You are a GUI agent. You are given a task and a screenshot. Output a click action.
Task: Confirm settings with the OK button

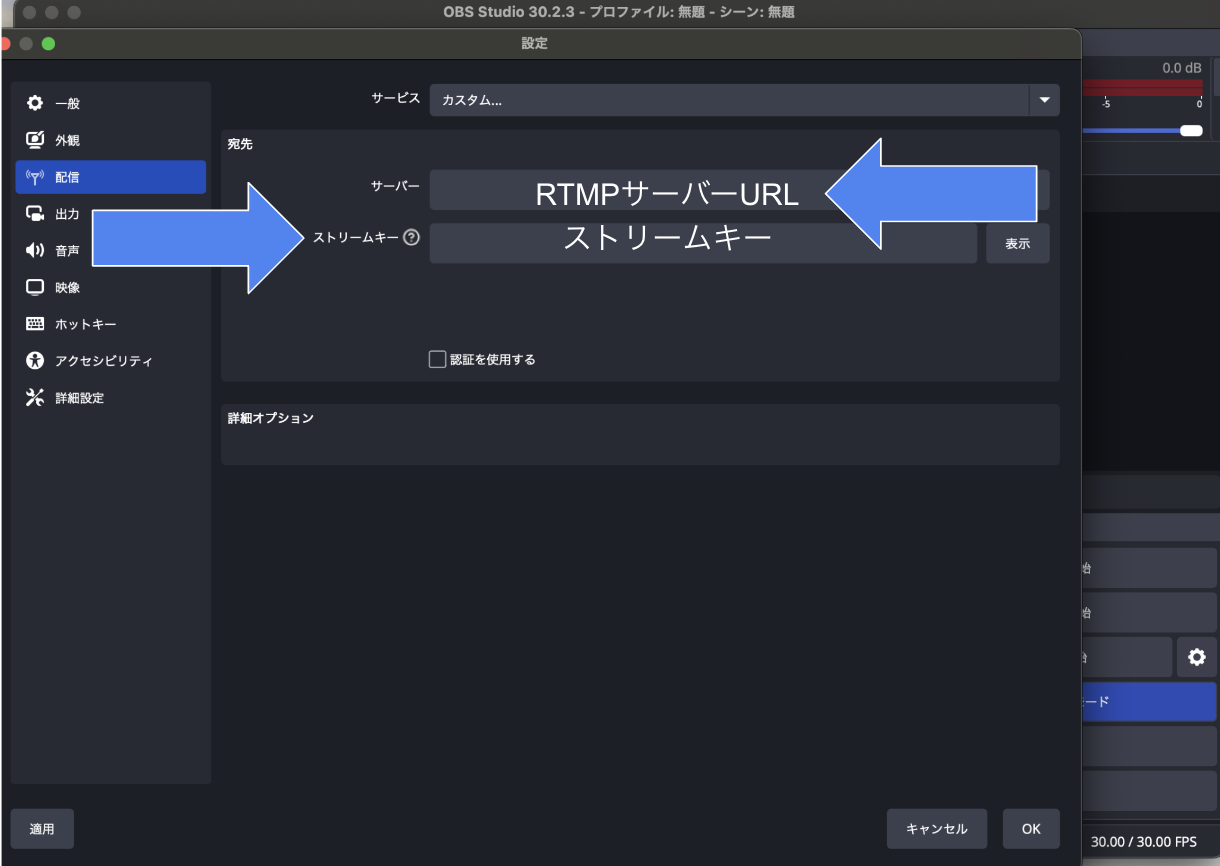click(x=1031, y=829)
